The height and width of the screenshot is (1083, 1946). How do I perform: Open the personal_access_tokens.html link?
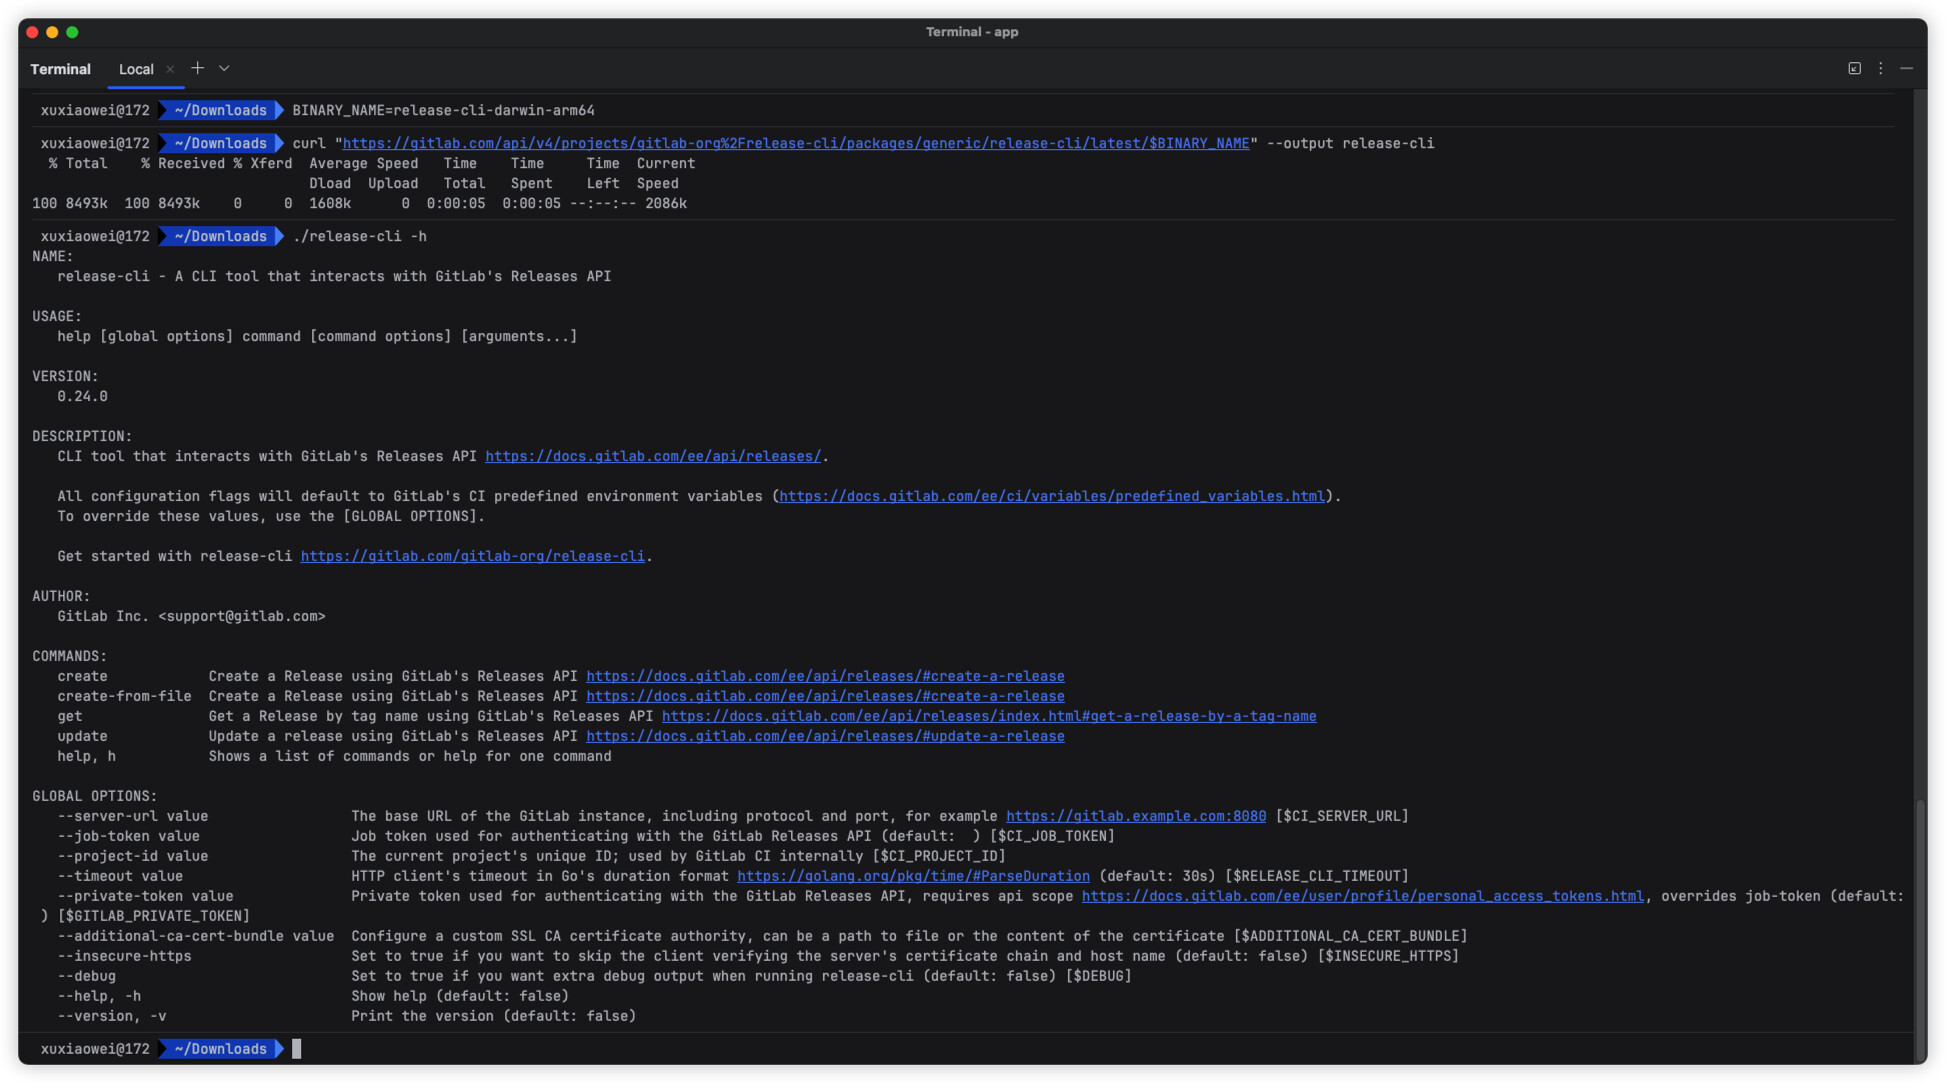[1362, 896]
